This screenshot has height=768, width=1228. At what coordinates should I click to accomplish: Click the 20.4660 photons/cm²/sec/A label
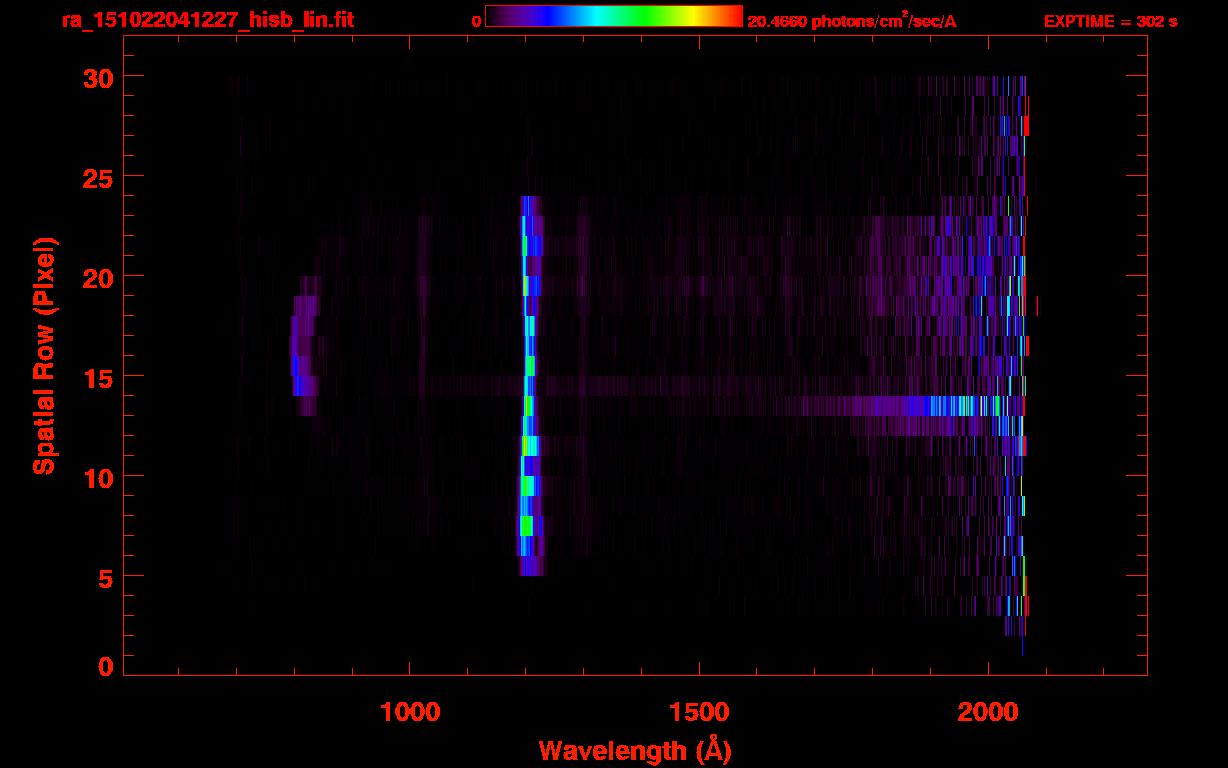852,21
